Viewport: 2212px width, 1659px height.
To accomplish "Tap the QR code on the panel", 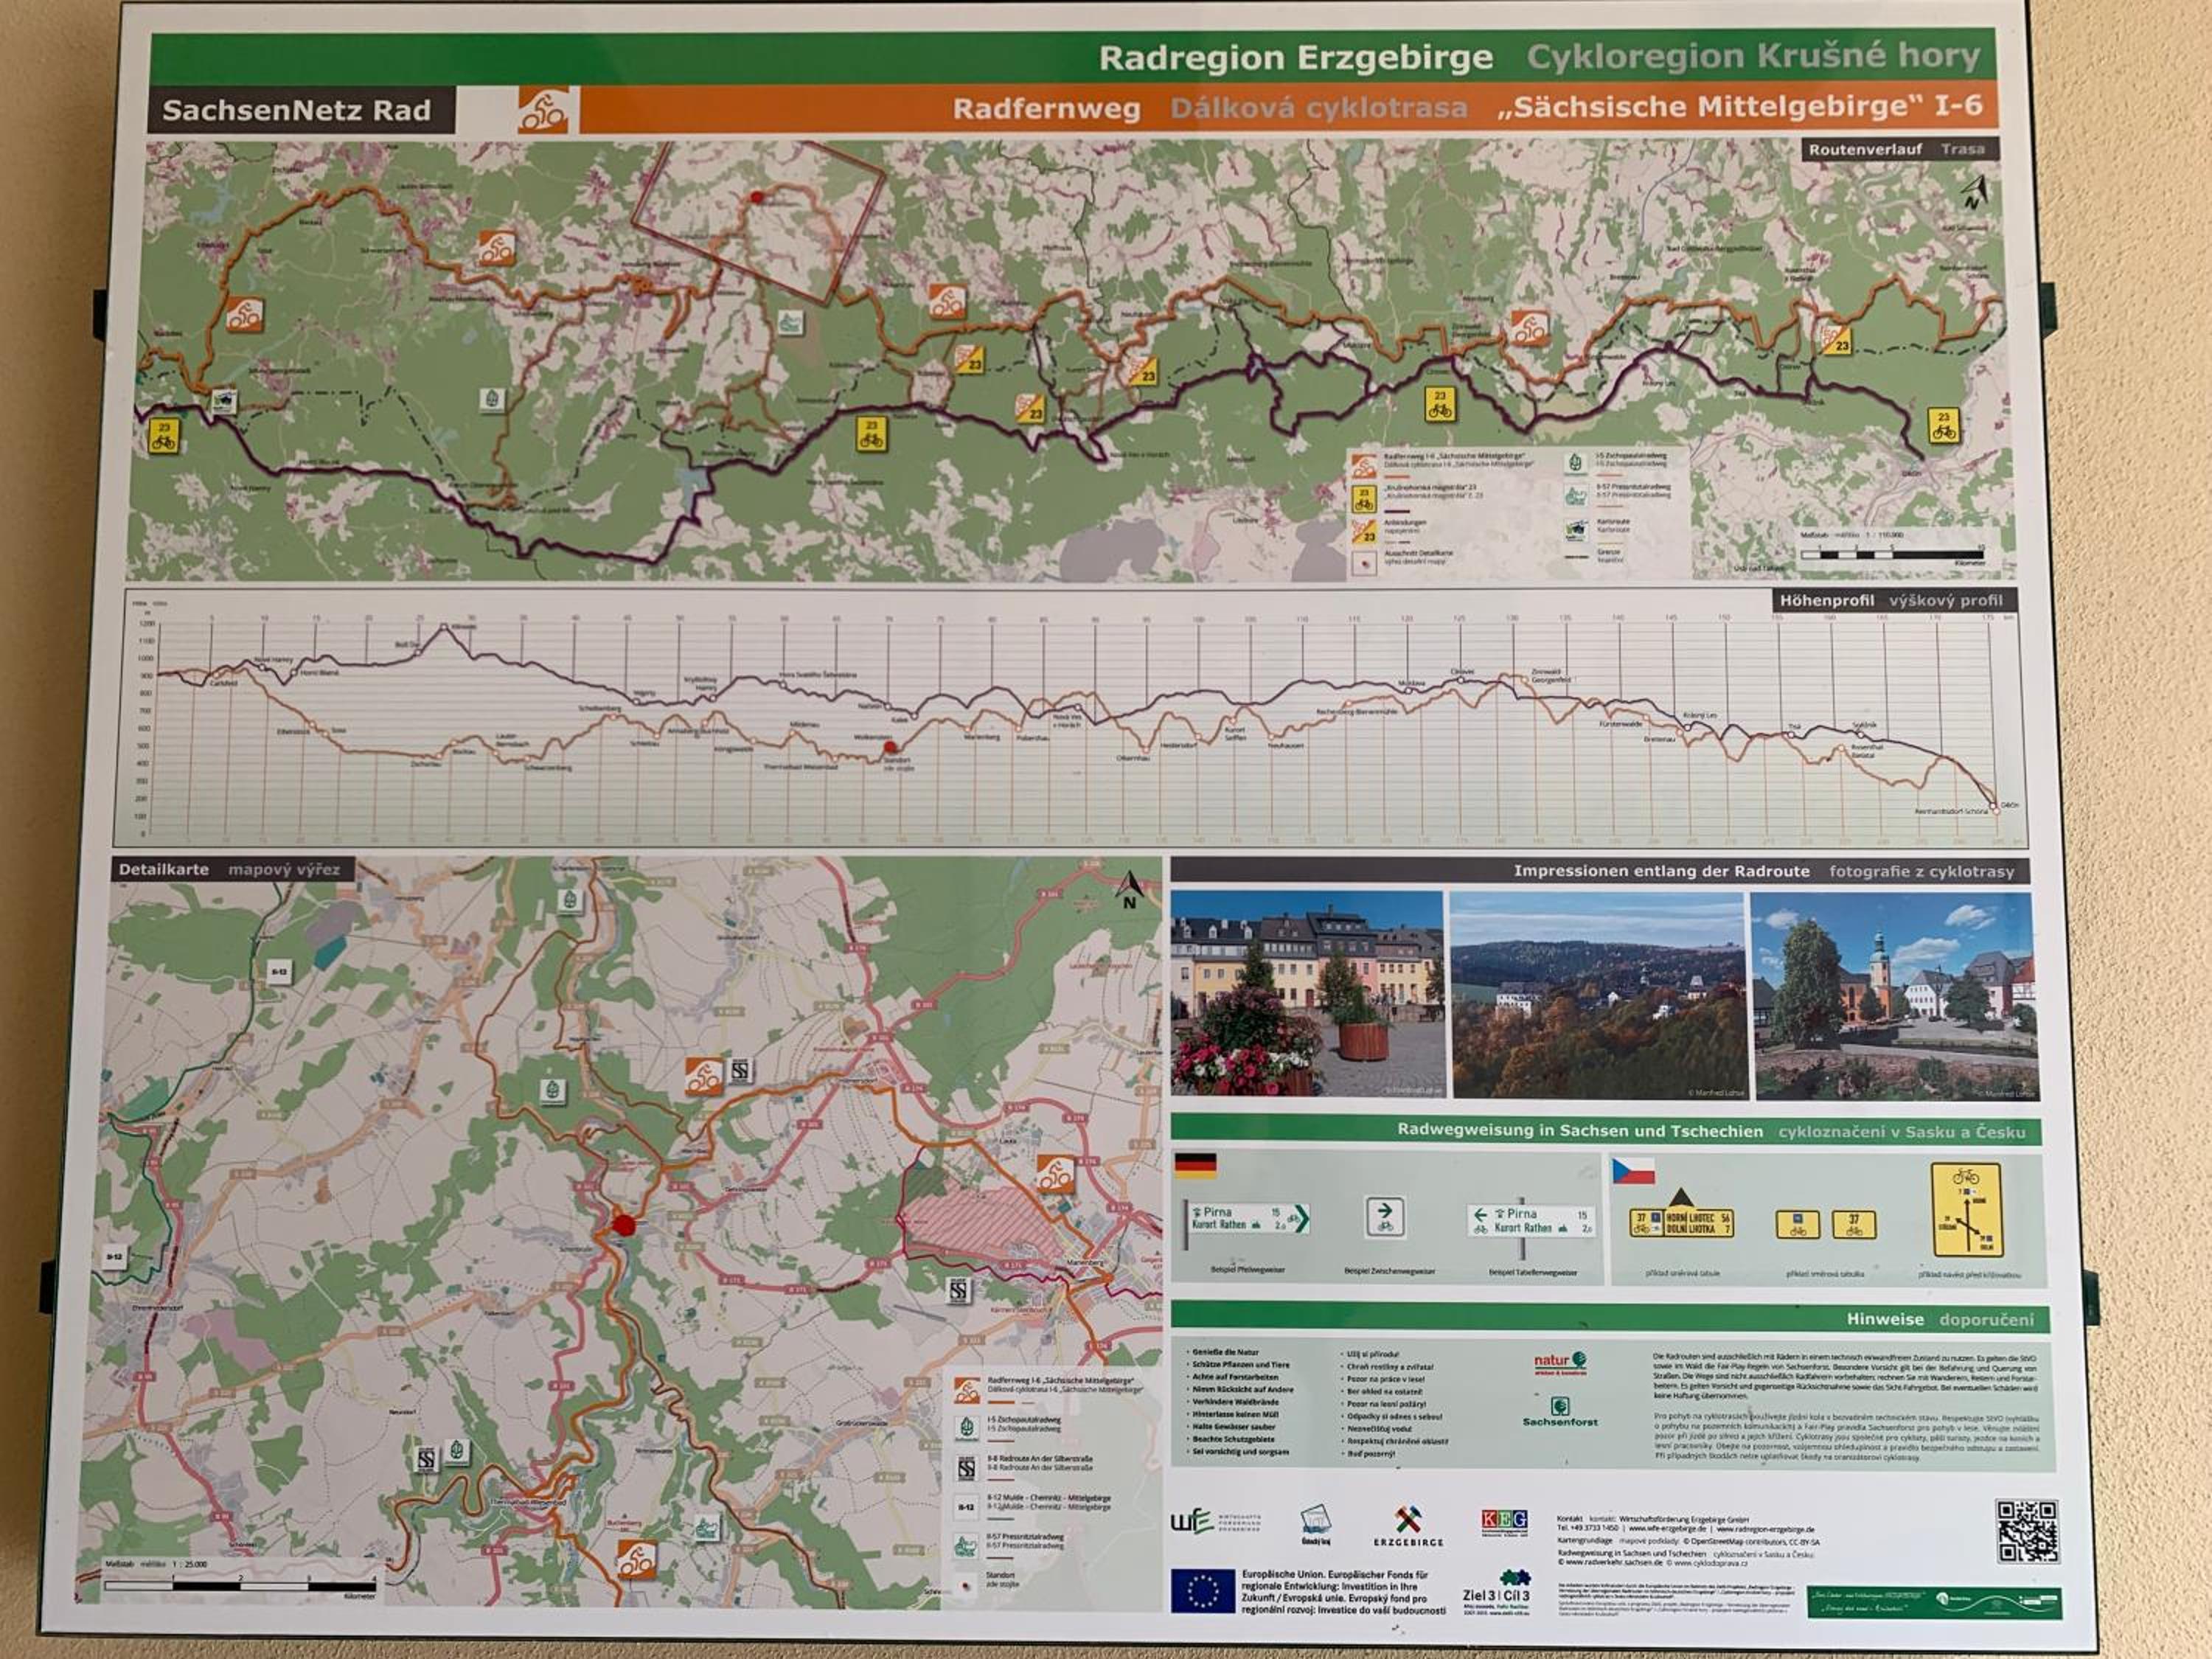I will (x=2027, y=1531).
